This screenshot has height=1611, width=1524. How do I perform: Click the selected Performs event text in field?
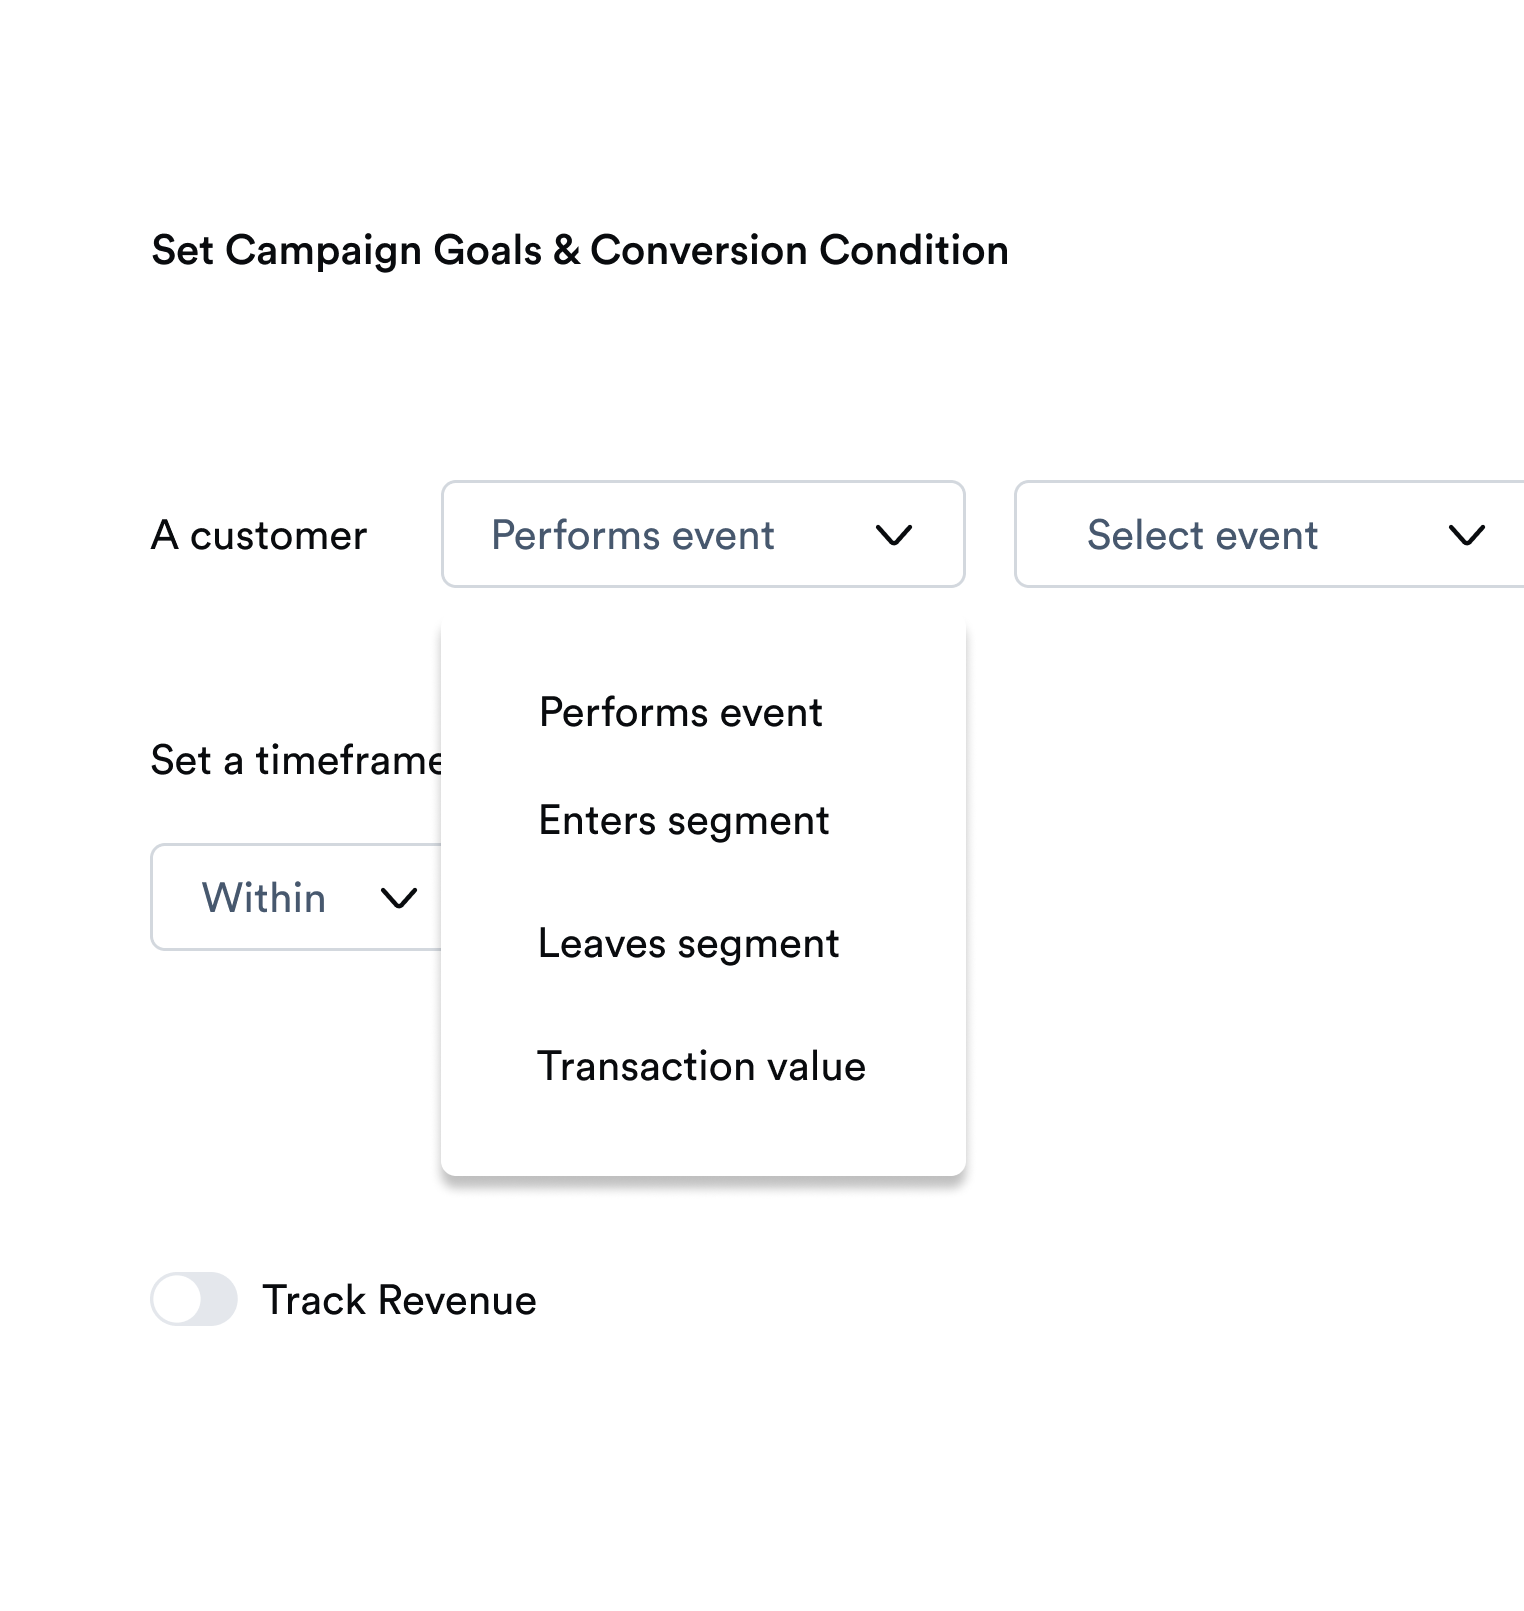[632, 535]
